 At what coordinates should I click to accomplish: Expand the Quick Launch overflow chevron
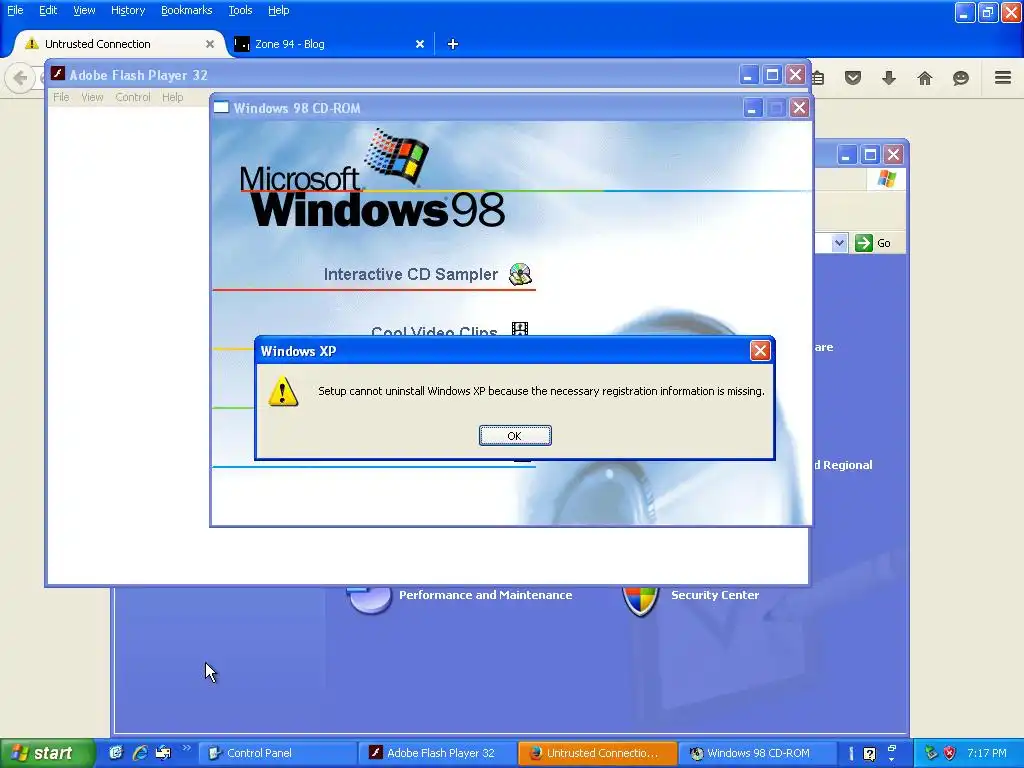click(x=187, y=748)
